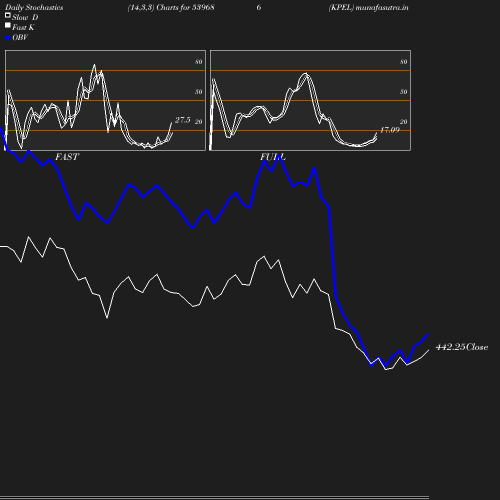
Task: Click the Fast K legend swatch
Action: point(8,25)
